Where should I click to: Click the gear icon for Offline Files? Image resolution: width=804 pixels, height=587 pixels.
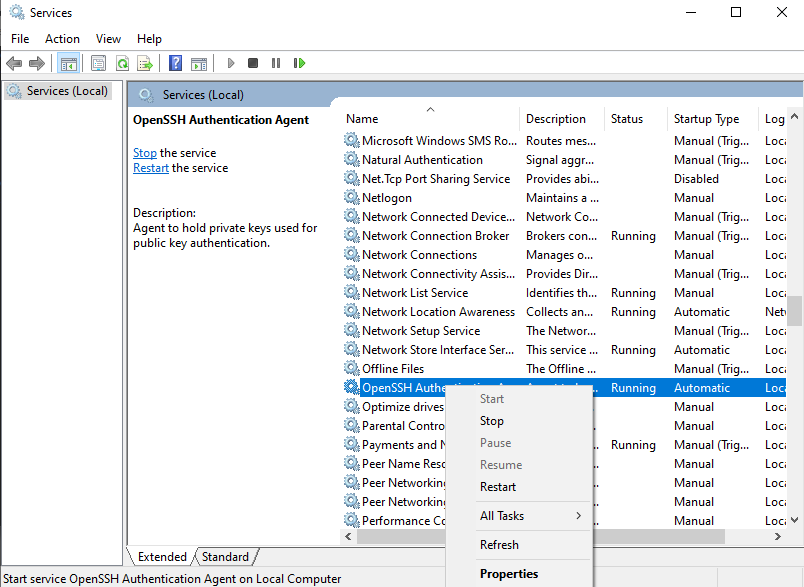coord(352,368)
